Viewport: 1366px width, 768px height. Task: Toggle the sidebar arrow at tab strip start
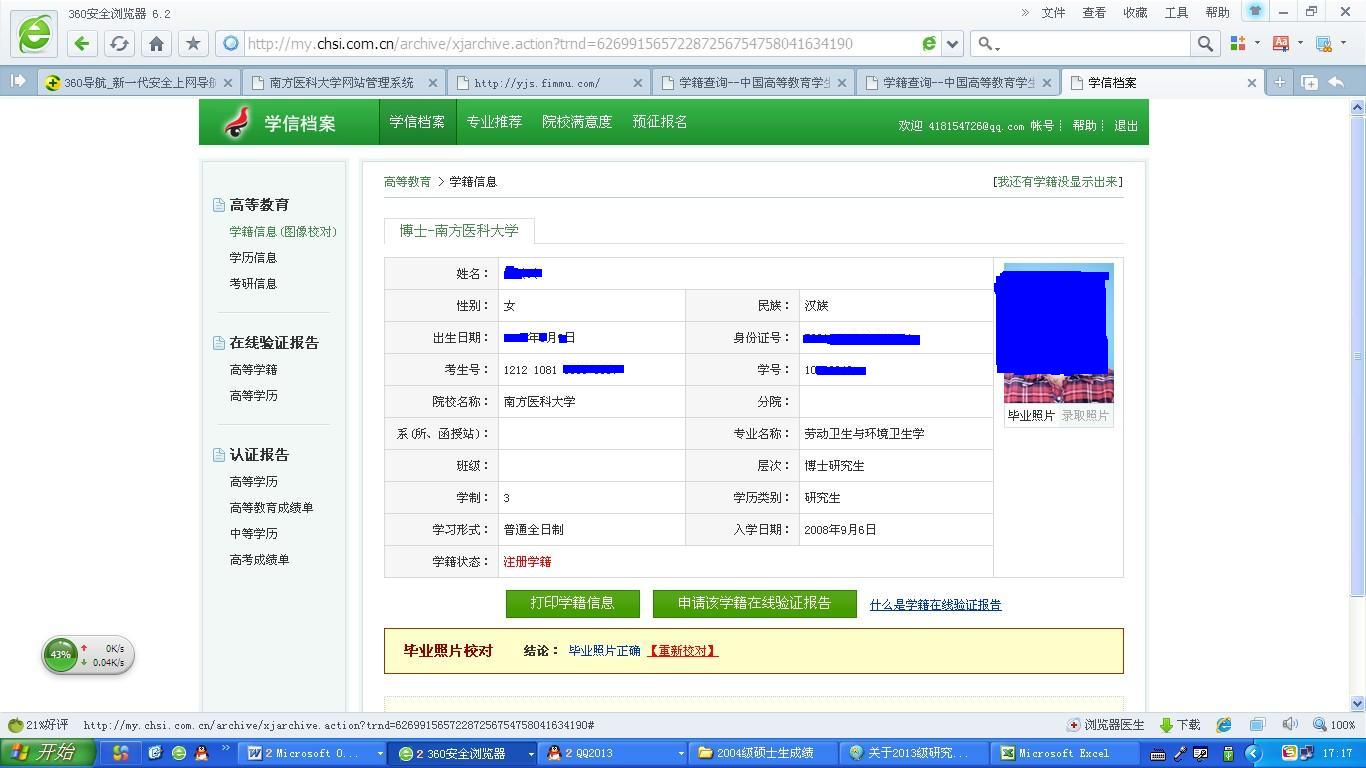(x=18, y=82)
